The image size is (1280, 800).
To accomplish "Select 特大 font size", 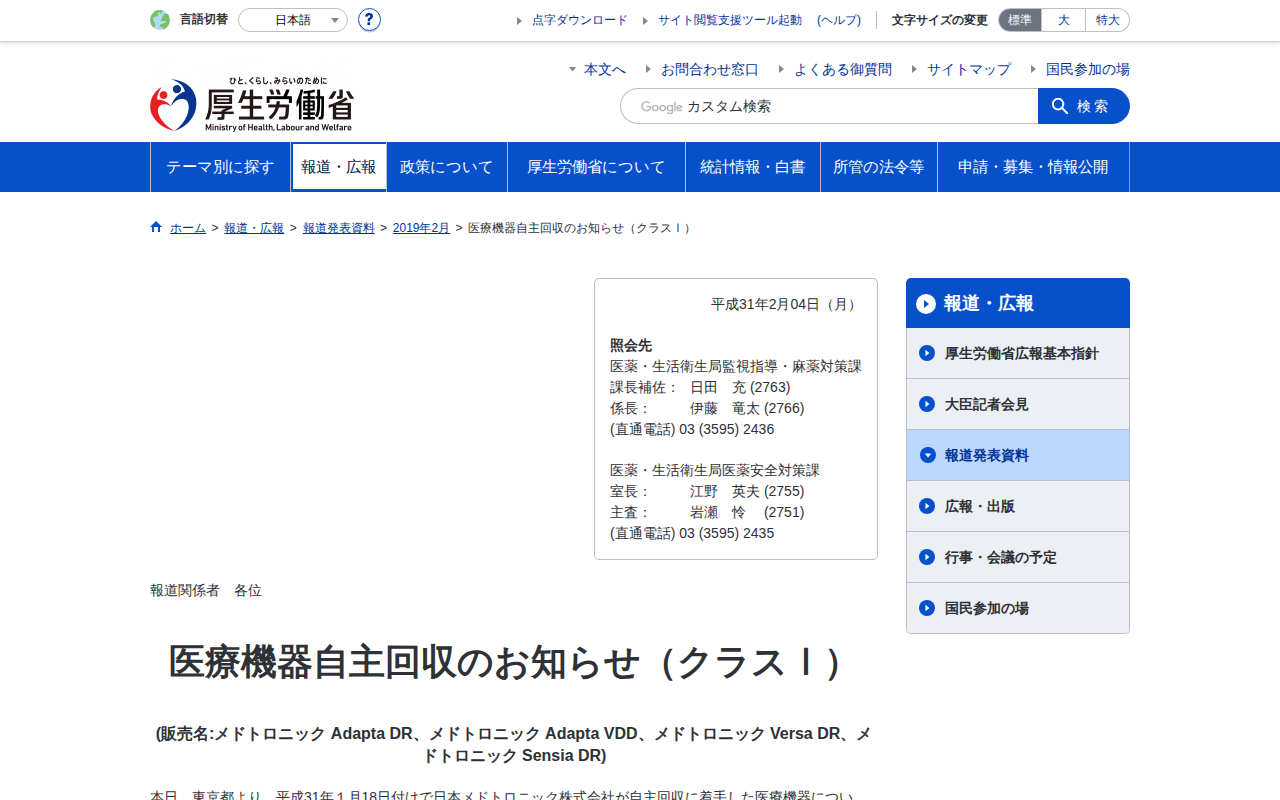I will [1108, 20].
